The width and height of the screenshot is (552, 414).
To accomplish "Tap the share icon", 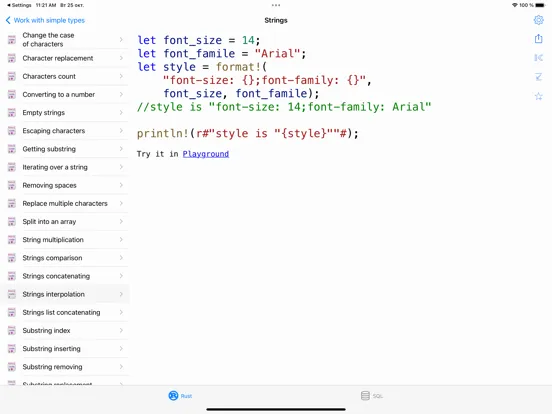I will pos(538,38).
